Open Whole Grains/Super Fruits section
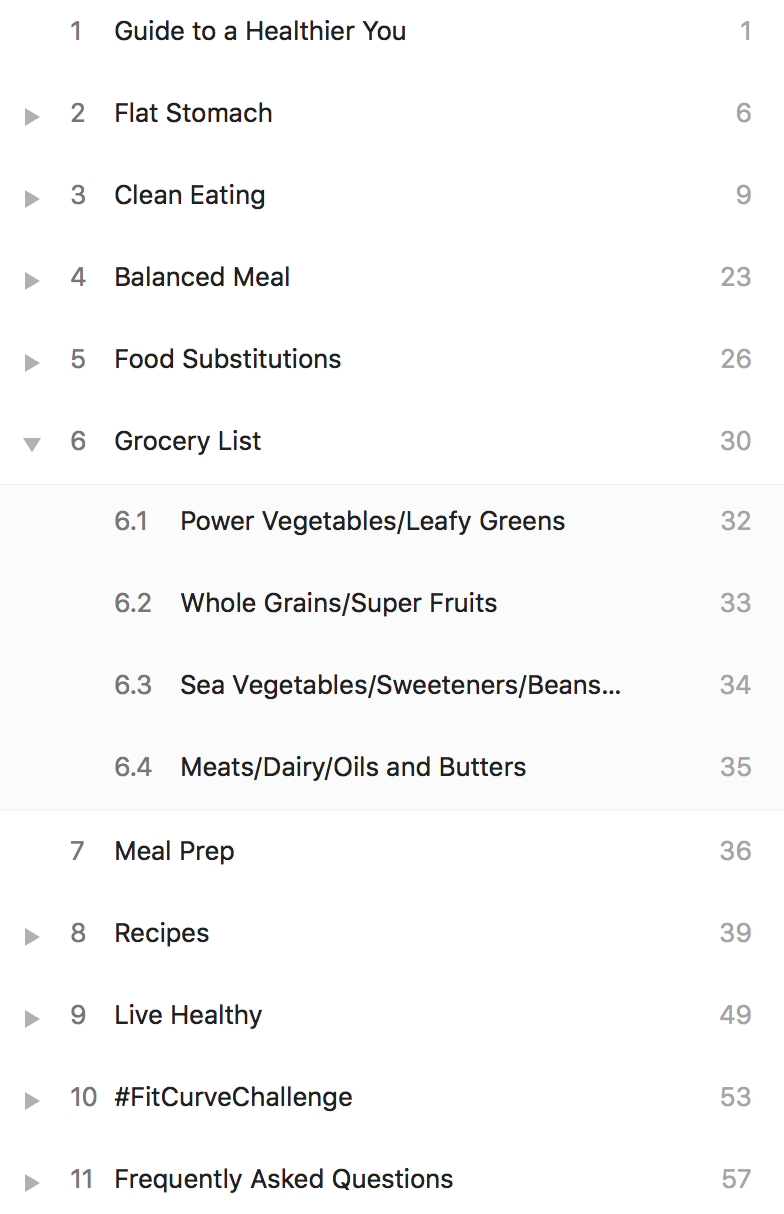784x1214 pixels. [x=338, y=604]
